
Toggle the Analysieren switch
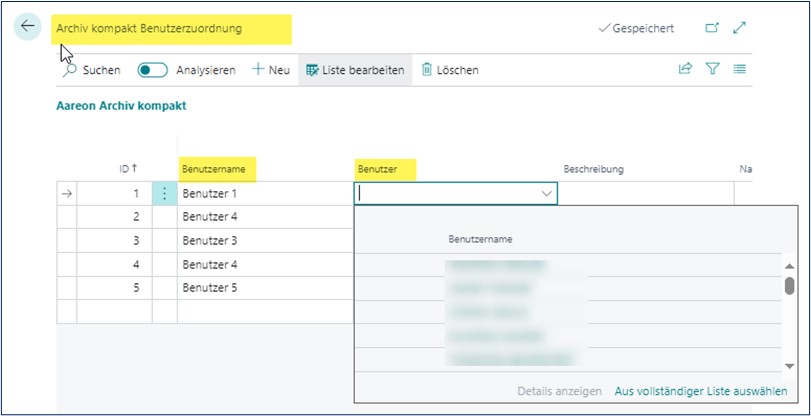(152, 70)
